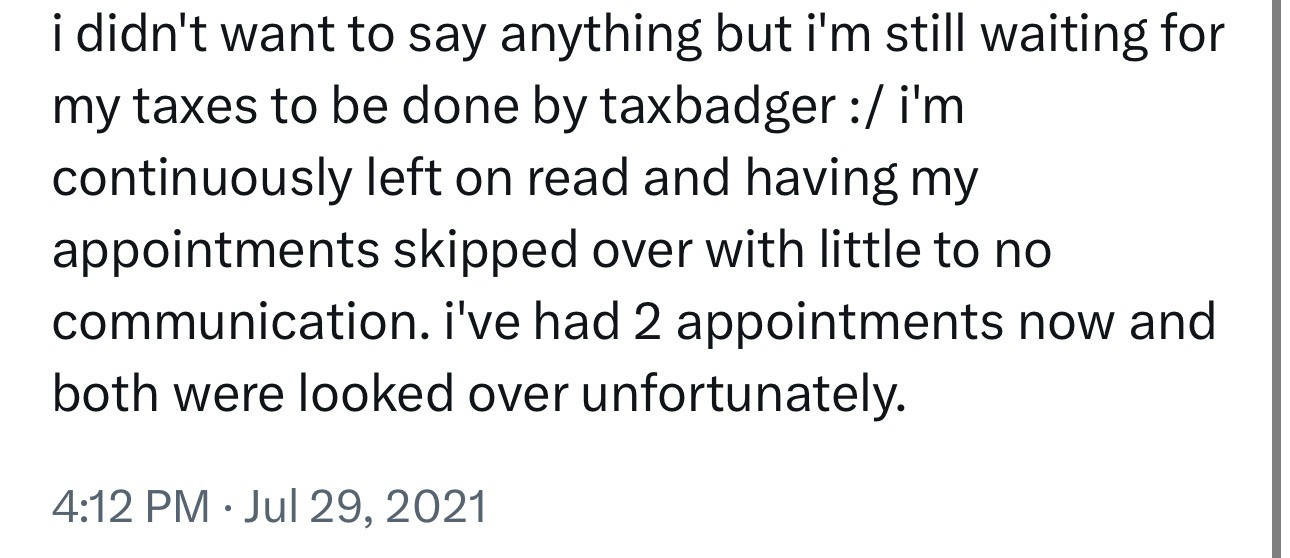1290x558 pixels.
Task: Click the word "unfortunately" in the tweet
Action: pos(743,395)
